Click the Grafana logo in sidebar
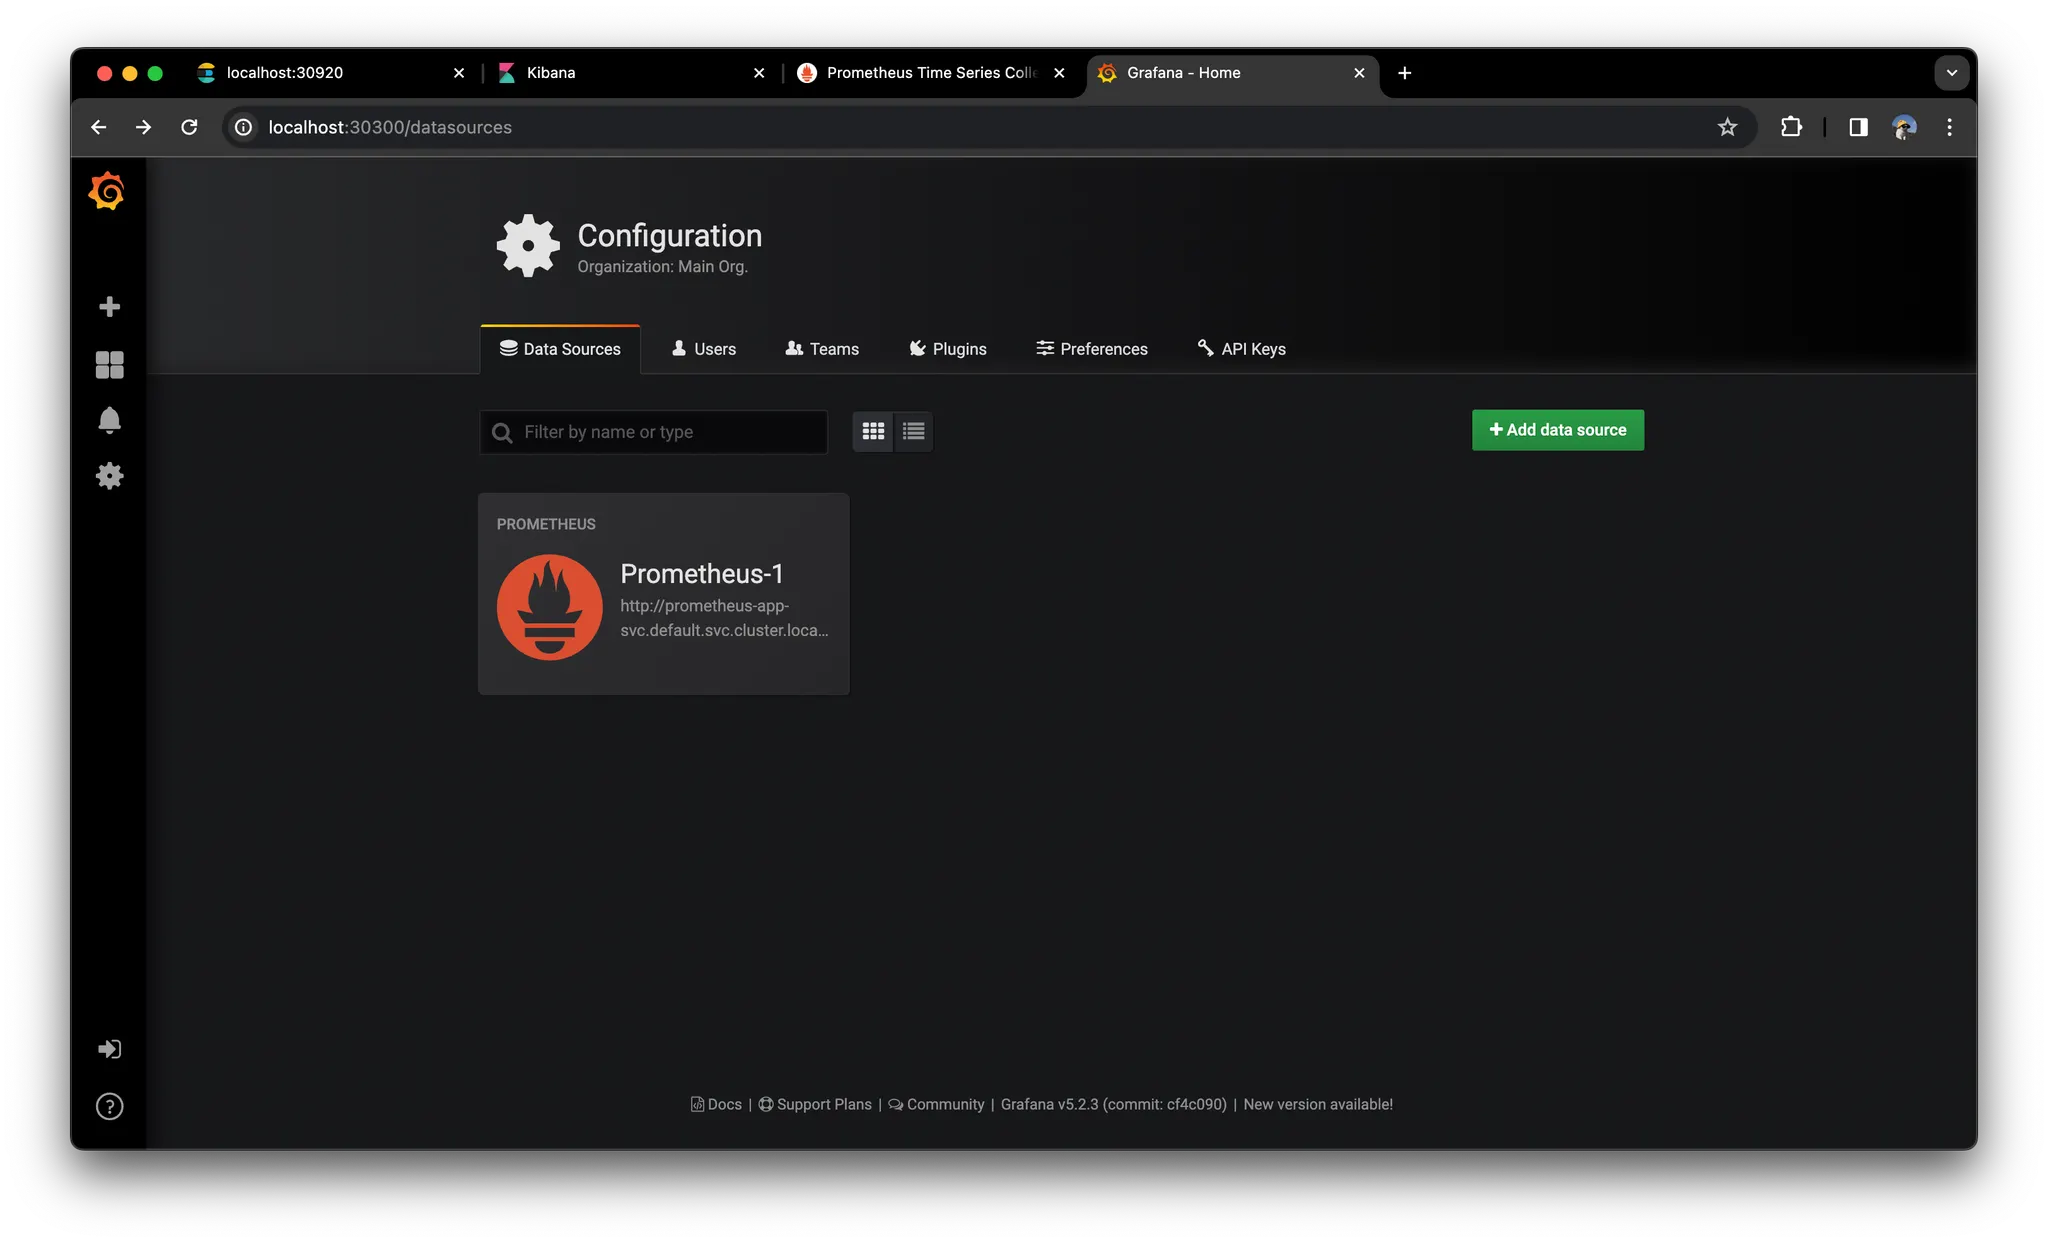This screenshot has height=1243, width=2048. click(x=107, y=191)
